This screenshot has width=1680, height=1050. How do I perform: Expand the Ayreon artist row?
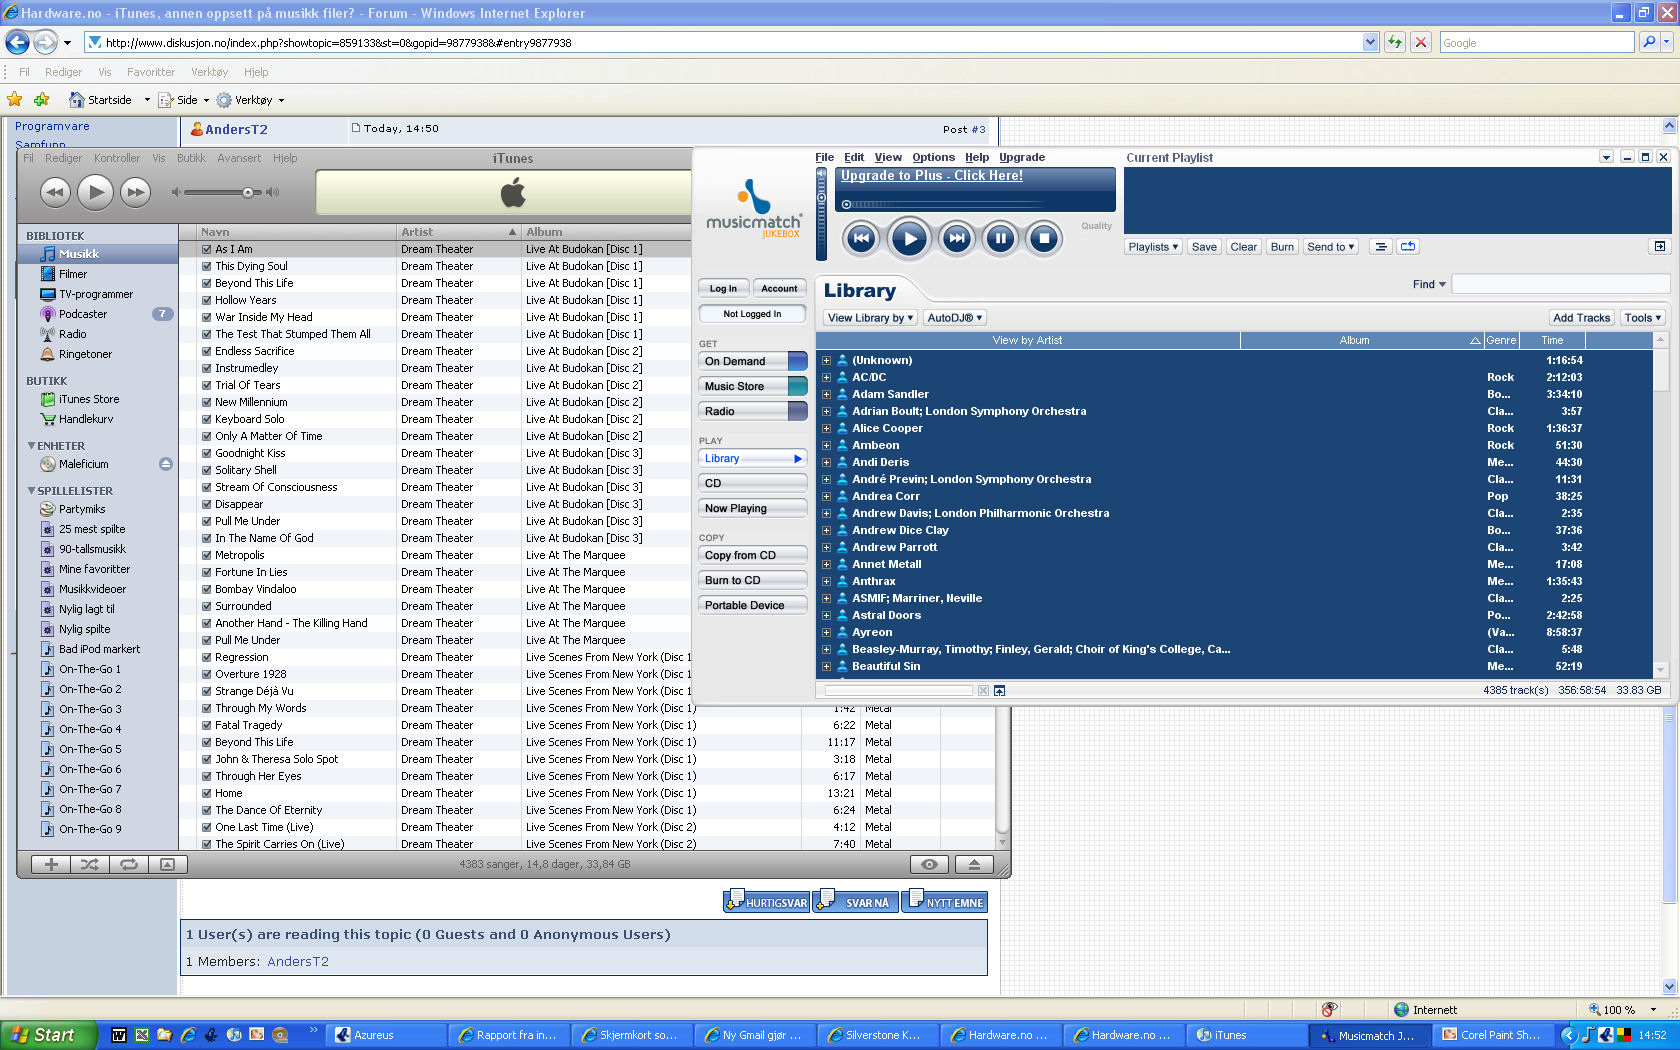click(x=826, y=632)
